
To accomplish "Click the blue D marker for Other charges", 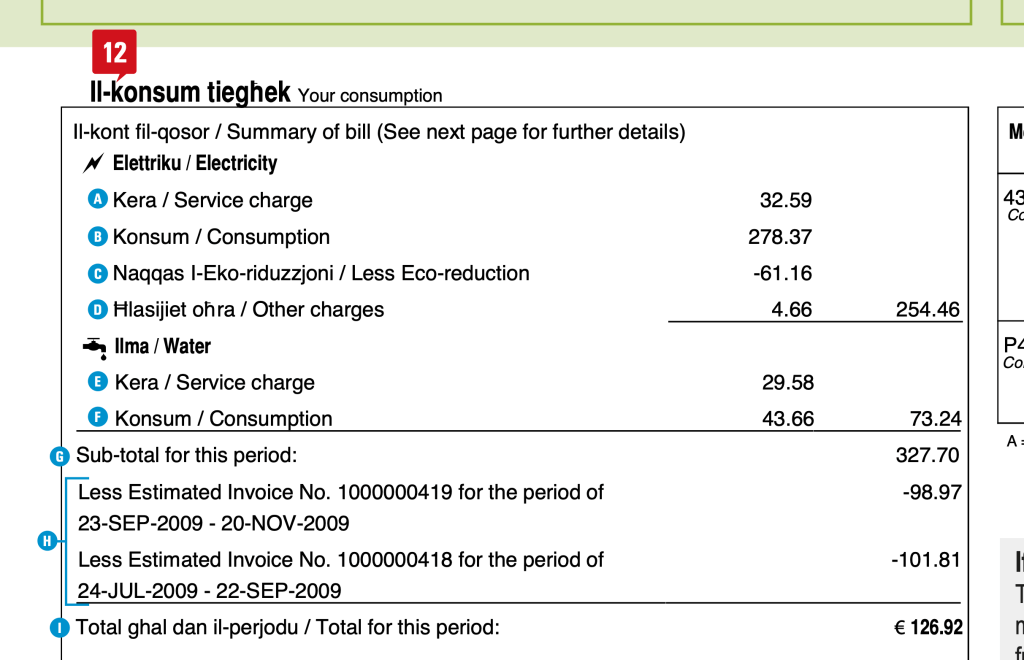I will coord(98,310).
